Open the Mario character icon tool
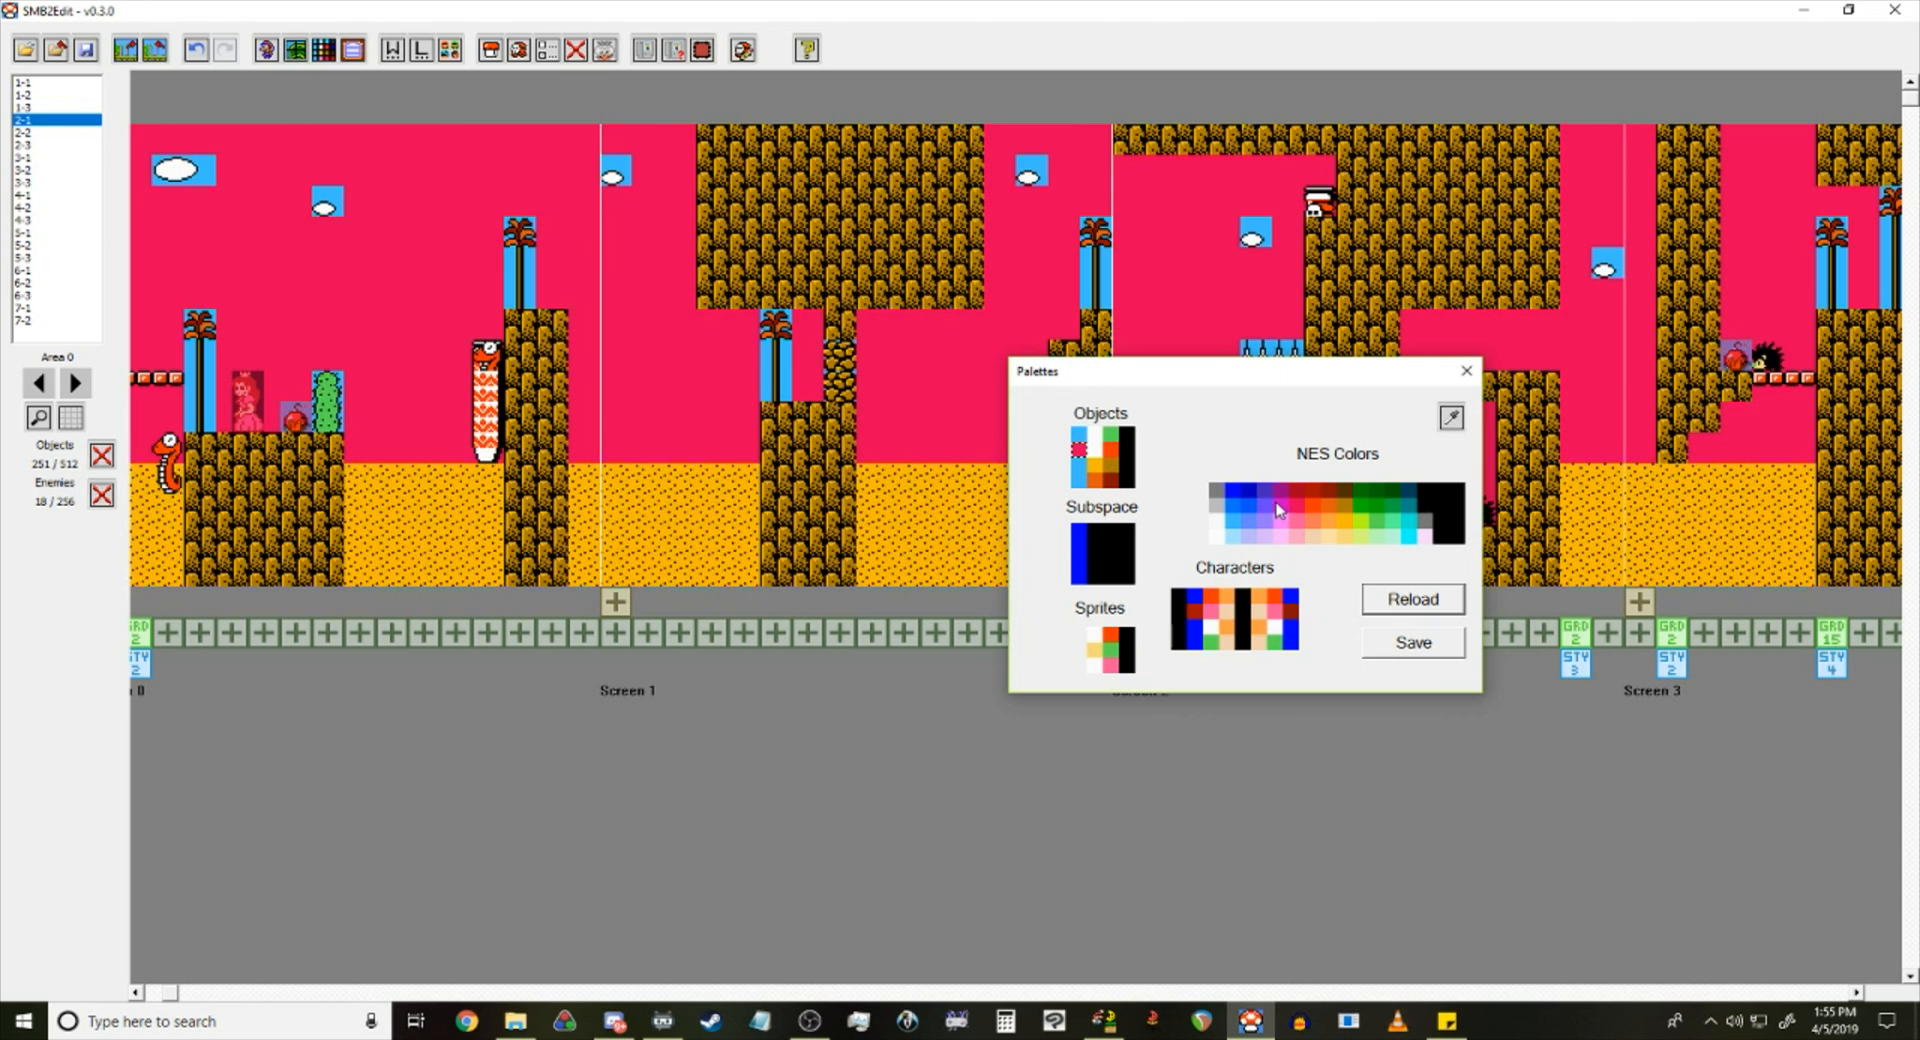Viewport: 1920px width, 1040px height. (x=266, y=50)
